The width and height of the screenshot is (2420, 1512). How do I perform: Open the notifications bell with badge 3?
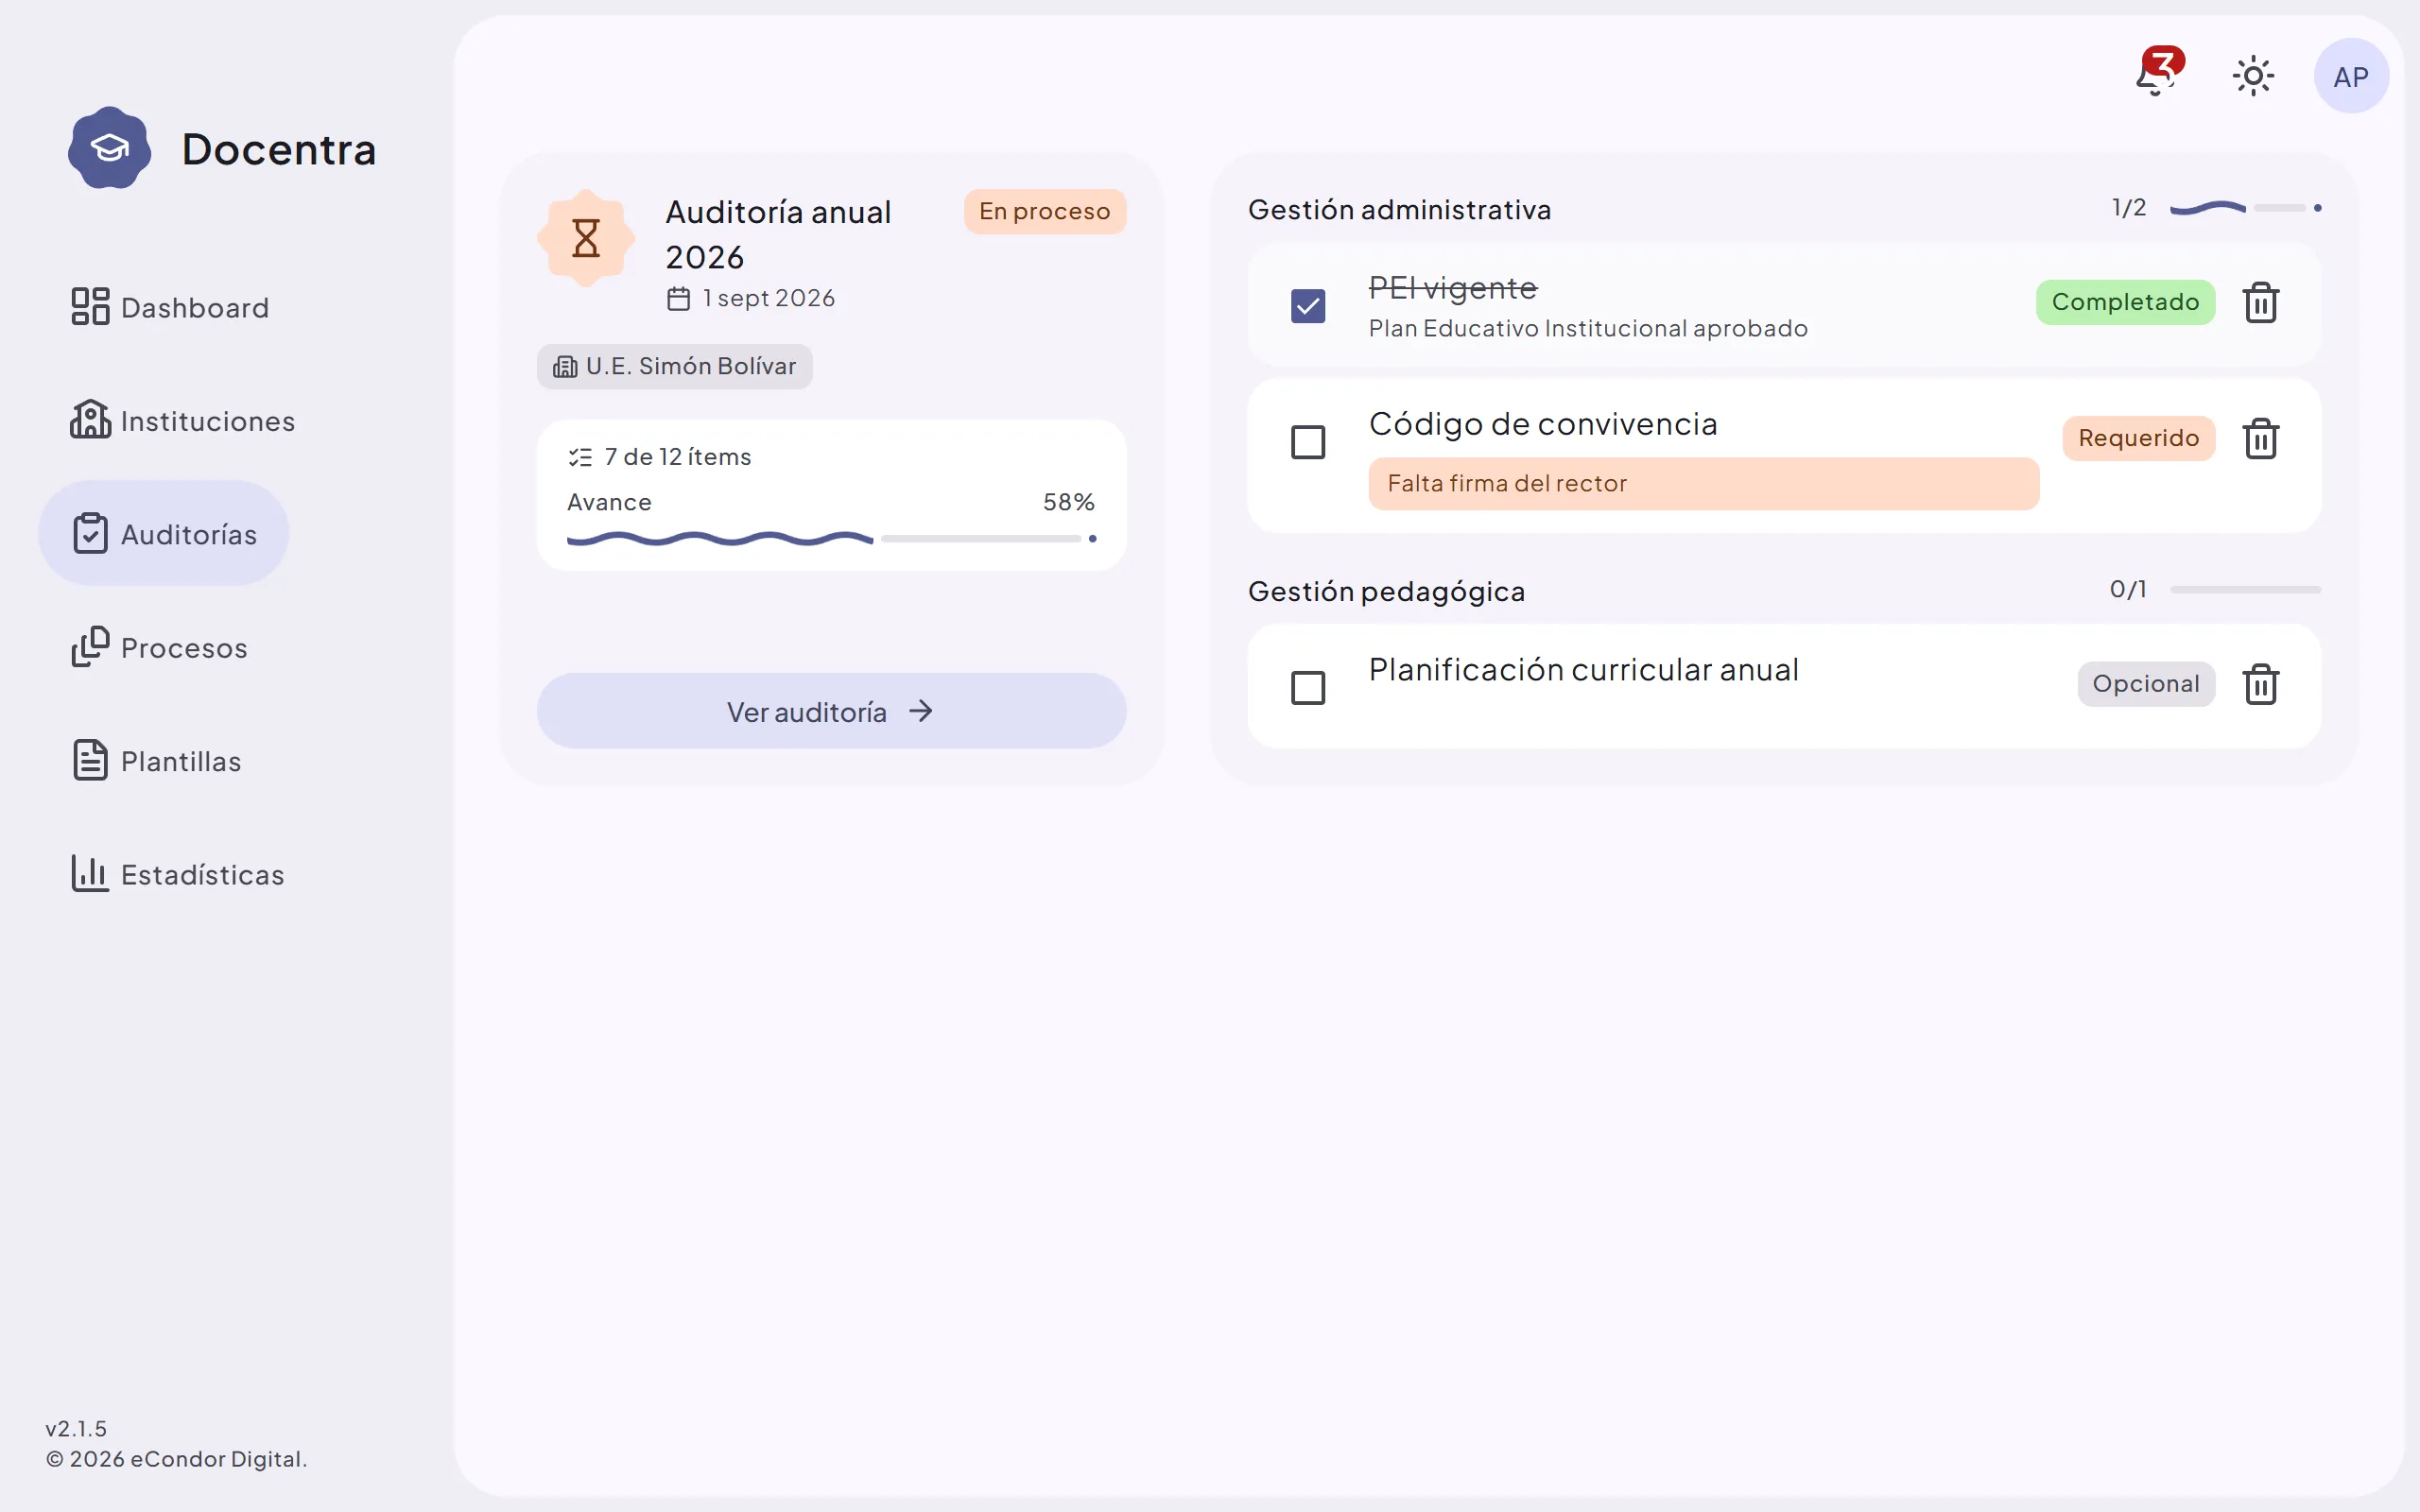(2158, 74)
